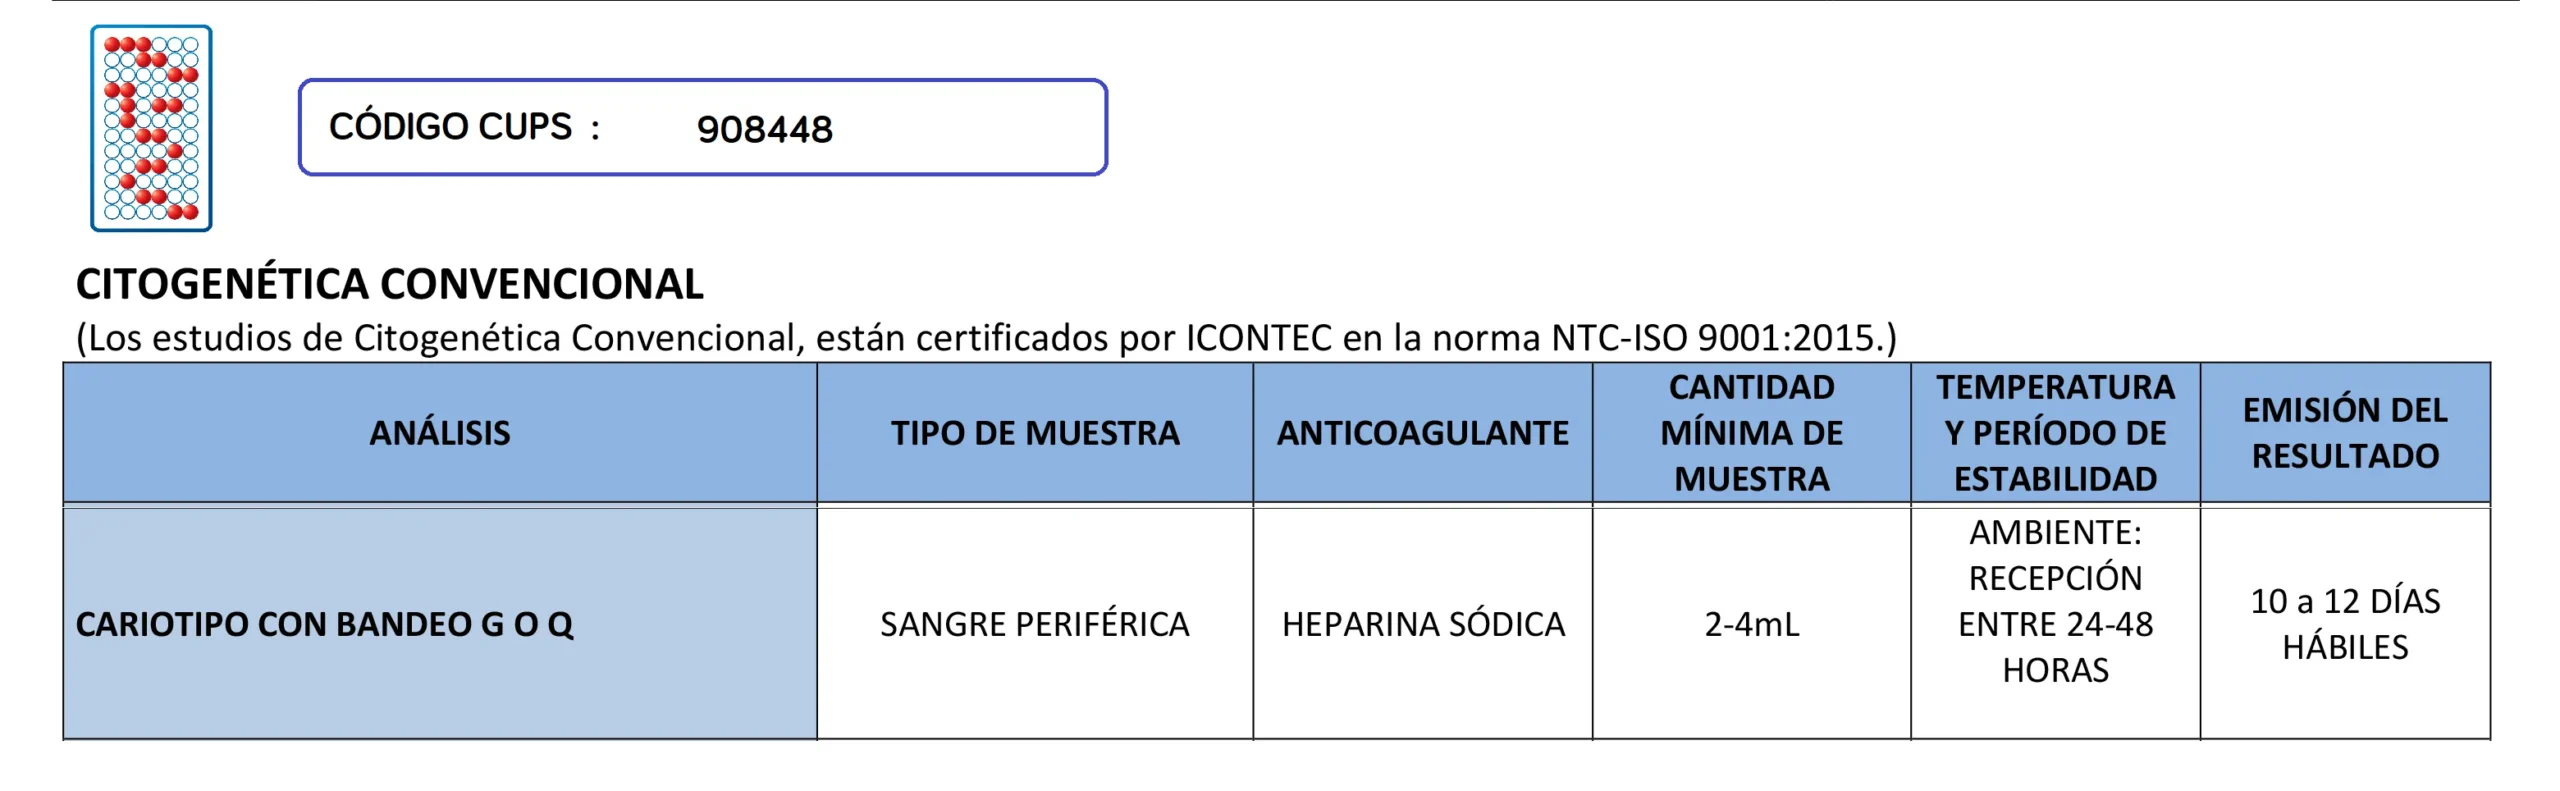
Task: Click the ANTICOAGULANTE column header
Action: 1422,433
